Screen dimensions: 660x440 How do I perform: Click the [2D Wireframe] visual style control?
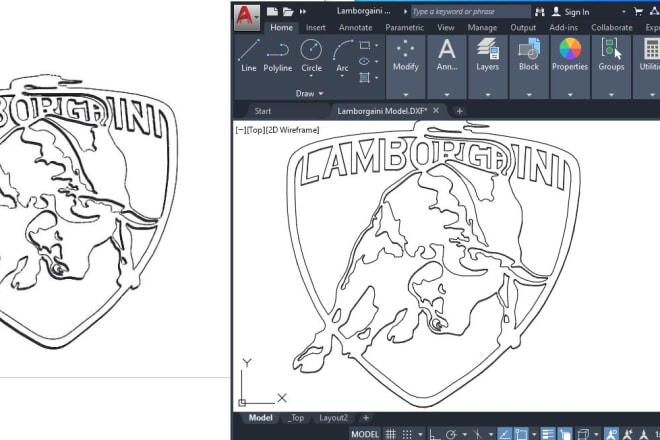click(x=293, y=130)
